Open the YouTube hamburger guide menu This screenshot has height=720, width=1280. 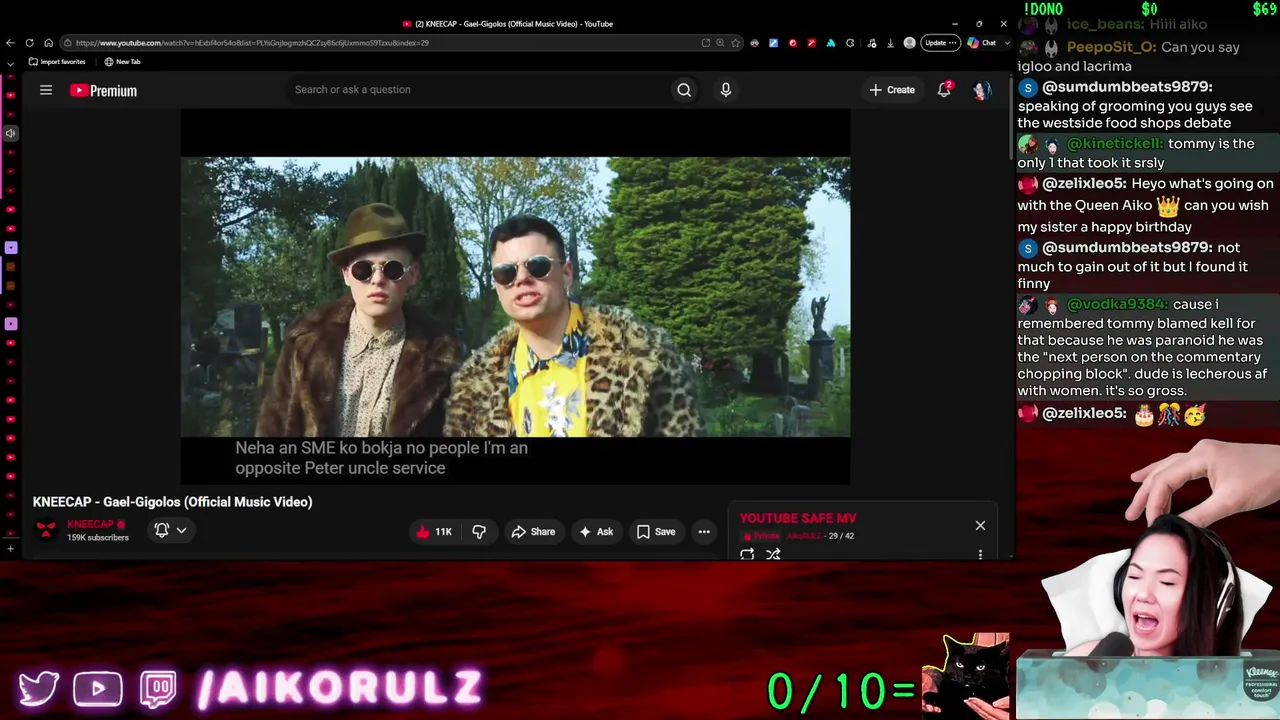[46, 90]
